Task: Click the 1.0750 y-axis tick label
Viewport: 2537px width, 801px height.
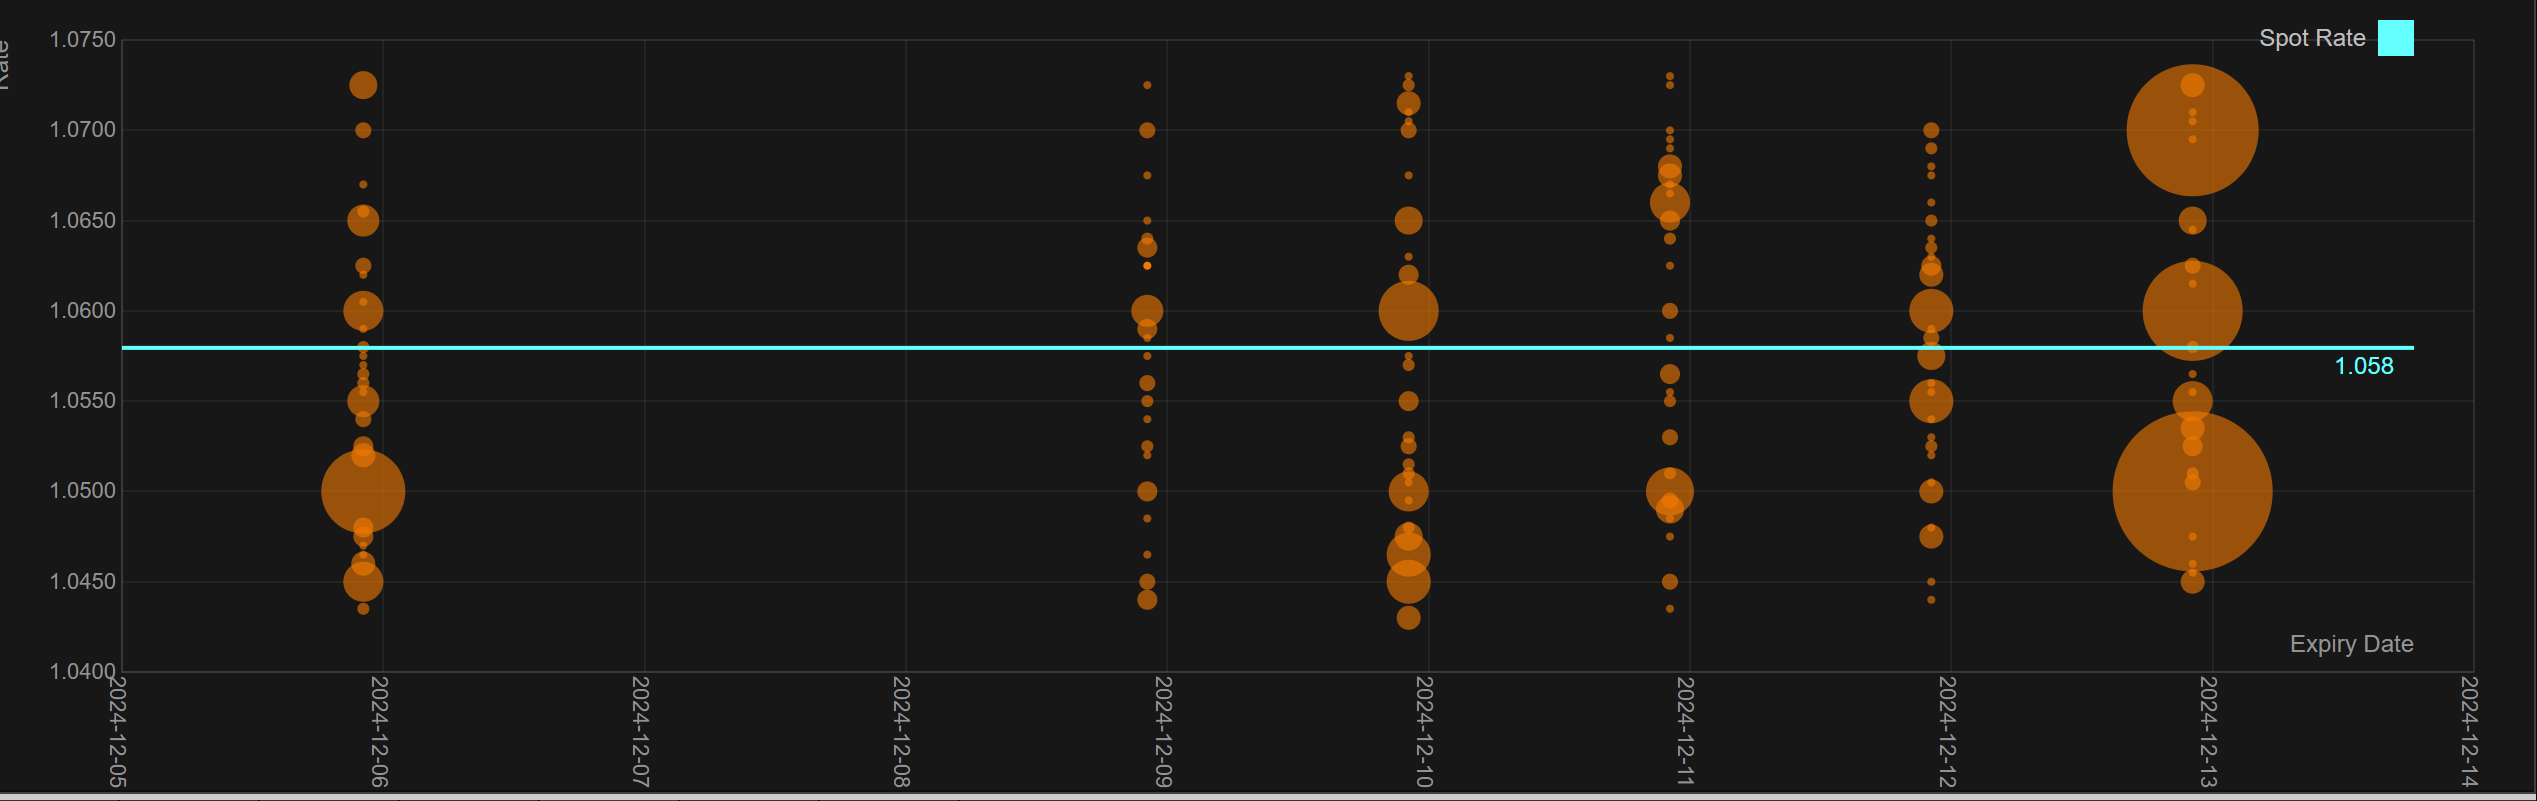Action: coord(83,40)
